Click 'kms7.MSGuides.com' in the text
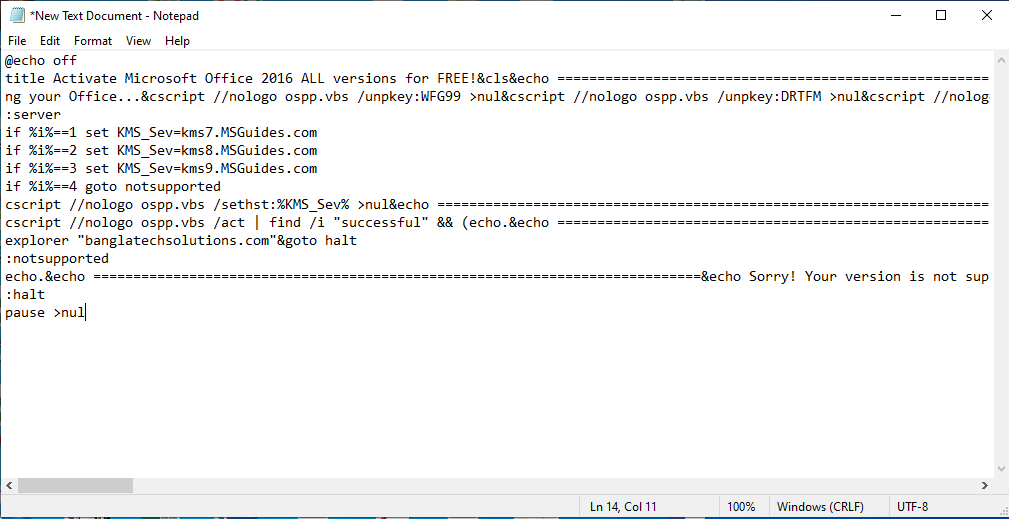Screen dimensions: 1009x519 click(249, 132)
